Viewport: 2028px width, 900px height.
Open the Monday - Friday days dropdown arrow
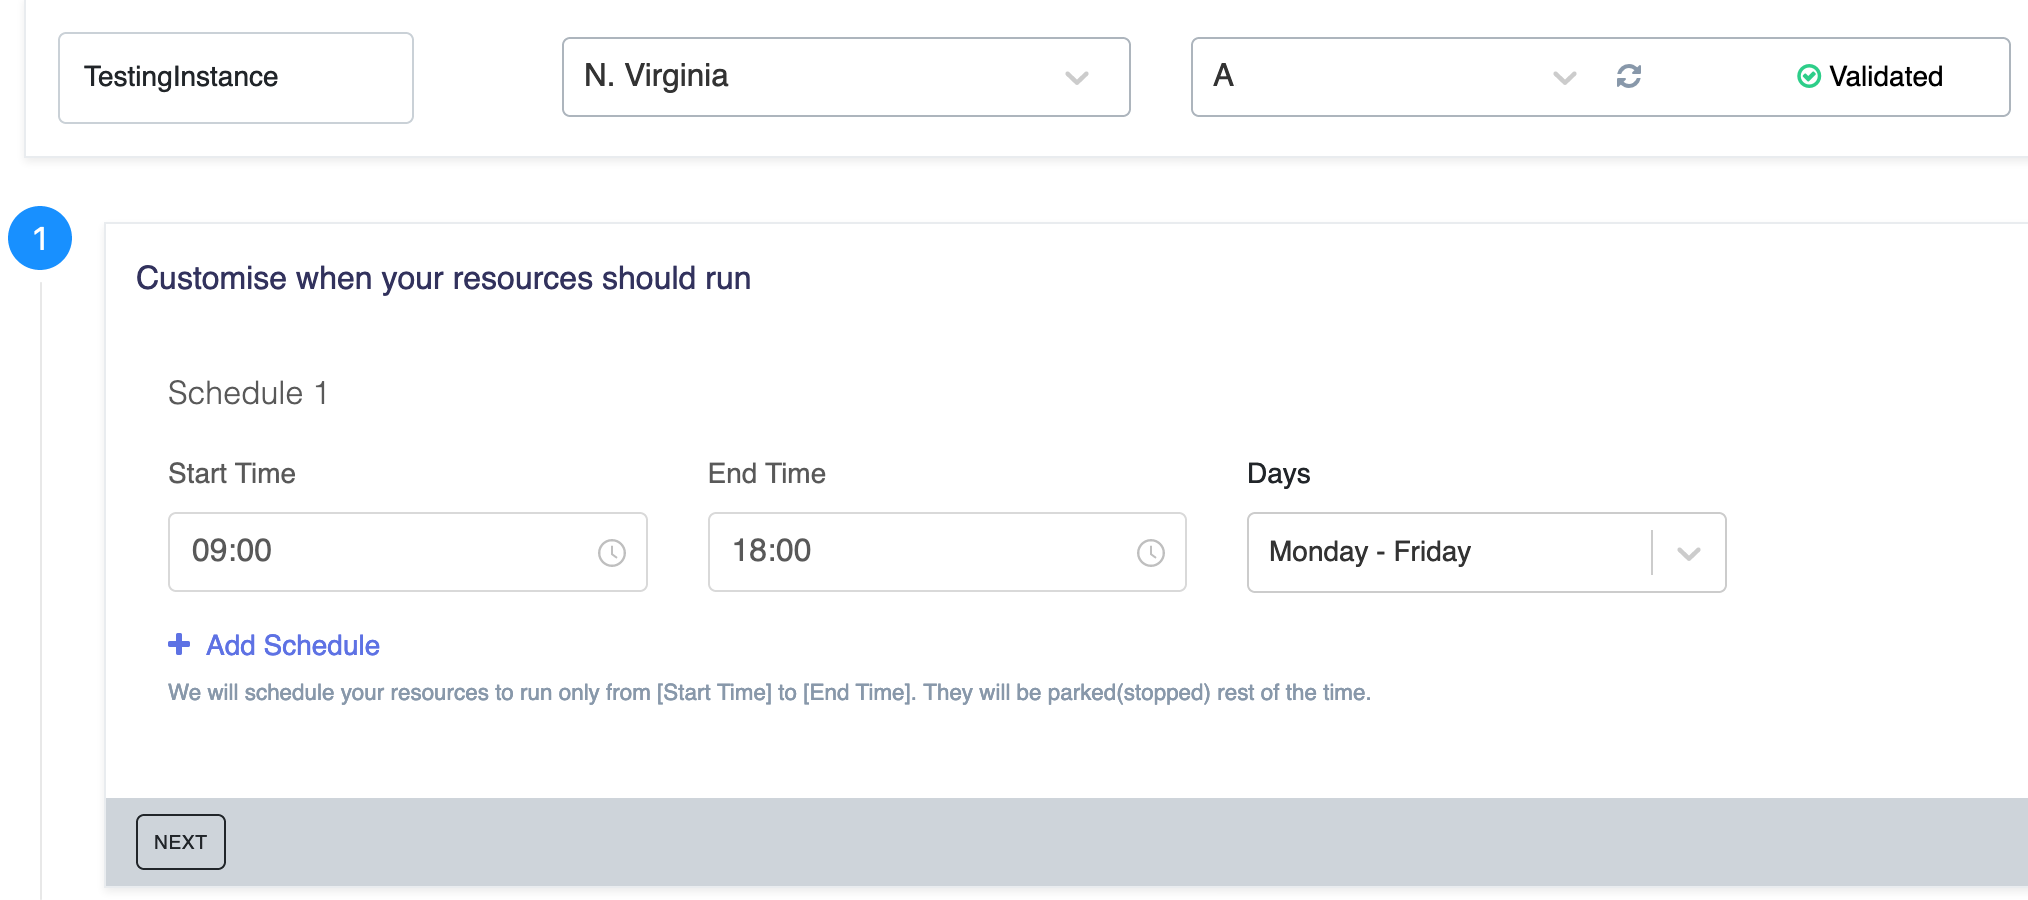[x=1689, y=553]
